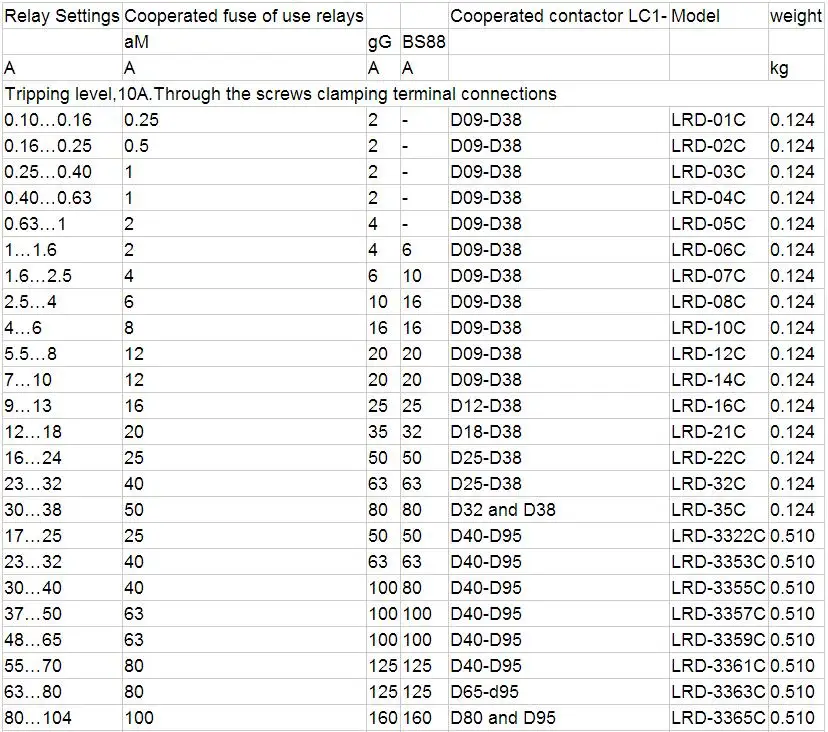Select the 'Relay Settings' header cell
The height and width of the screenshot is (732, 828).
62,16
